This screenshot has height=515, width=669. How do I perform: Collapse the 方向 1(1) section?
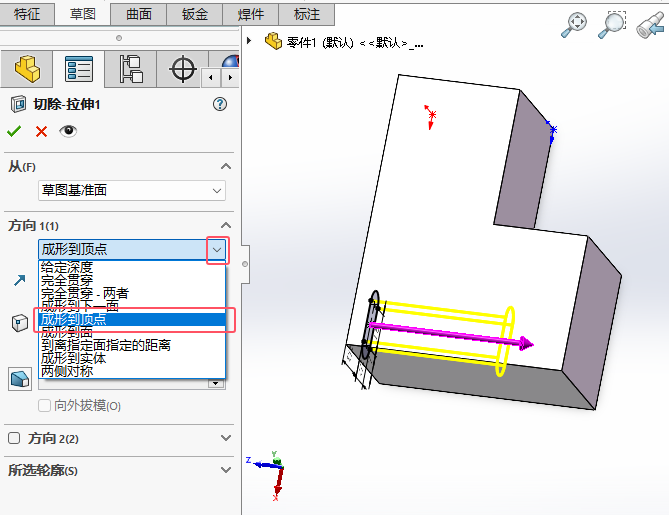pos(226,225)
